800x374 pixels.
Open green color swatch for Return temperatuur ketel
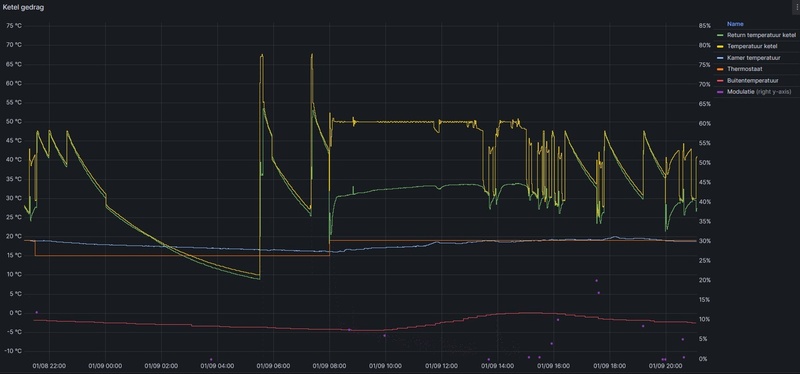tap(720, 35)
